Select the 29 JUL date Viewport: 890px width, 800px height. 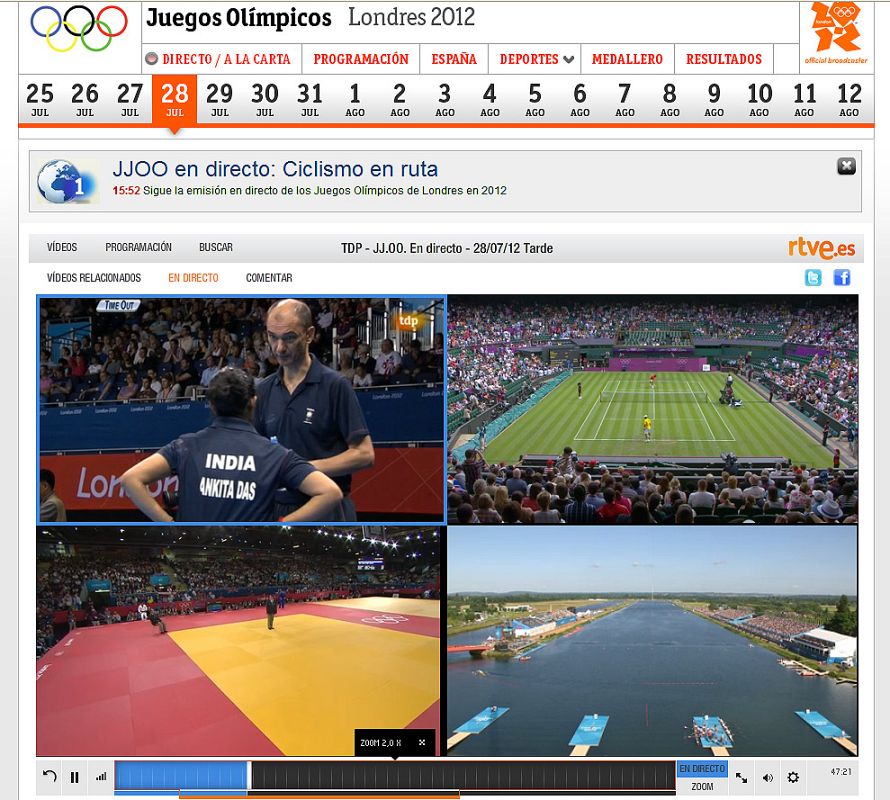(x=219, y=99)
